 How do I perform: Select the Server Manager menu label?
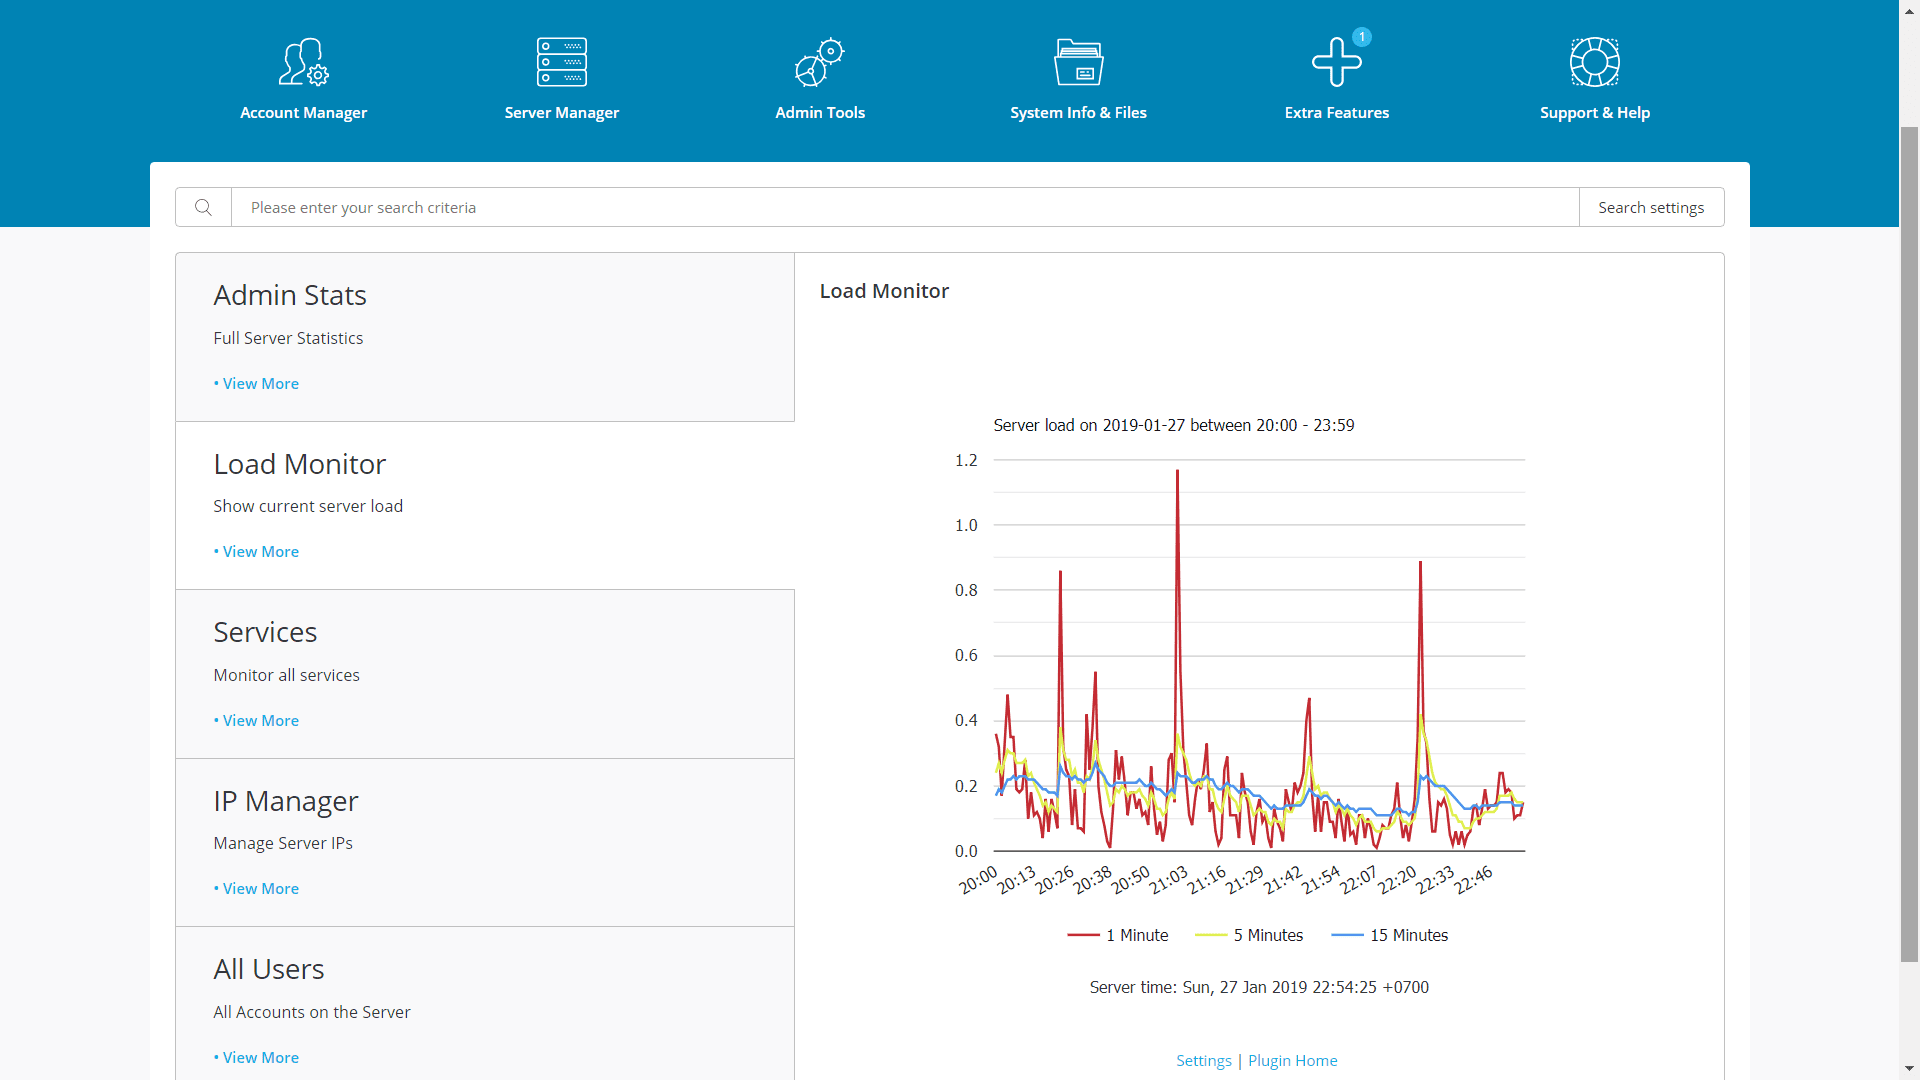(561, 112)
